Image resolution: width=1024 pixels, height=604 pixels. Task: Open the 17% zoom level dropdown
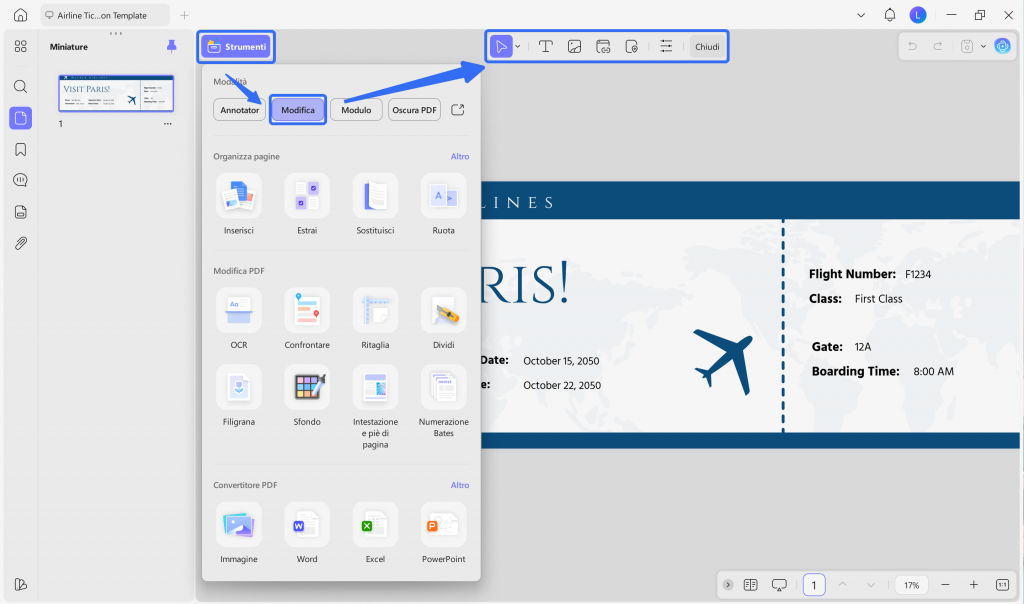coord(912,584)
